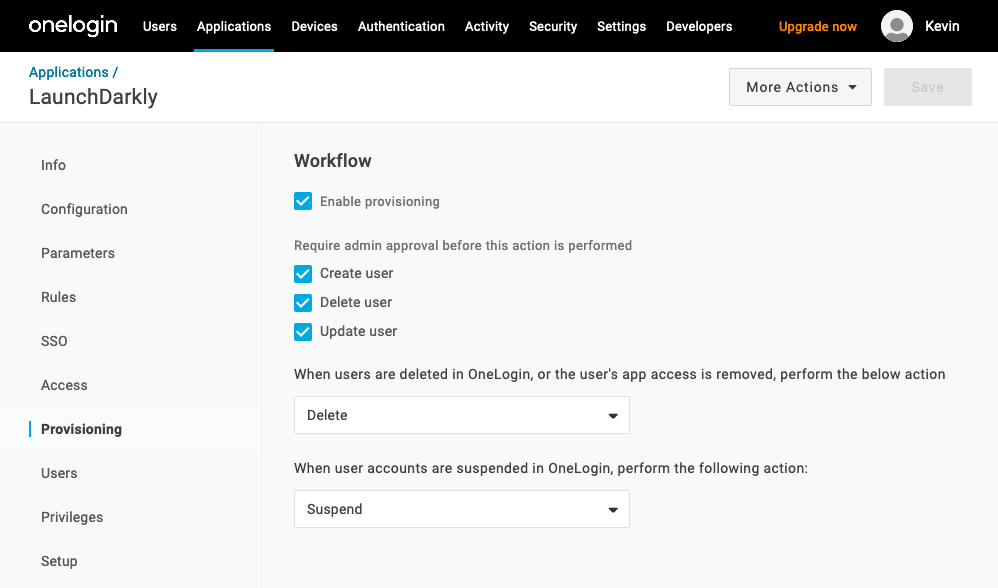The image size is (998, 588).
Task: Open the Security menu item
Action: tap(553, 26)
